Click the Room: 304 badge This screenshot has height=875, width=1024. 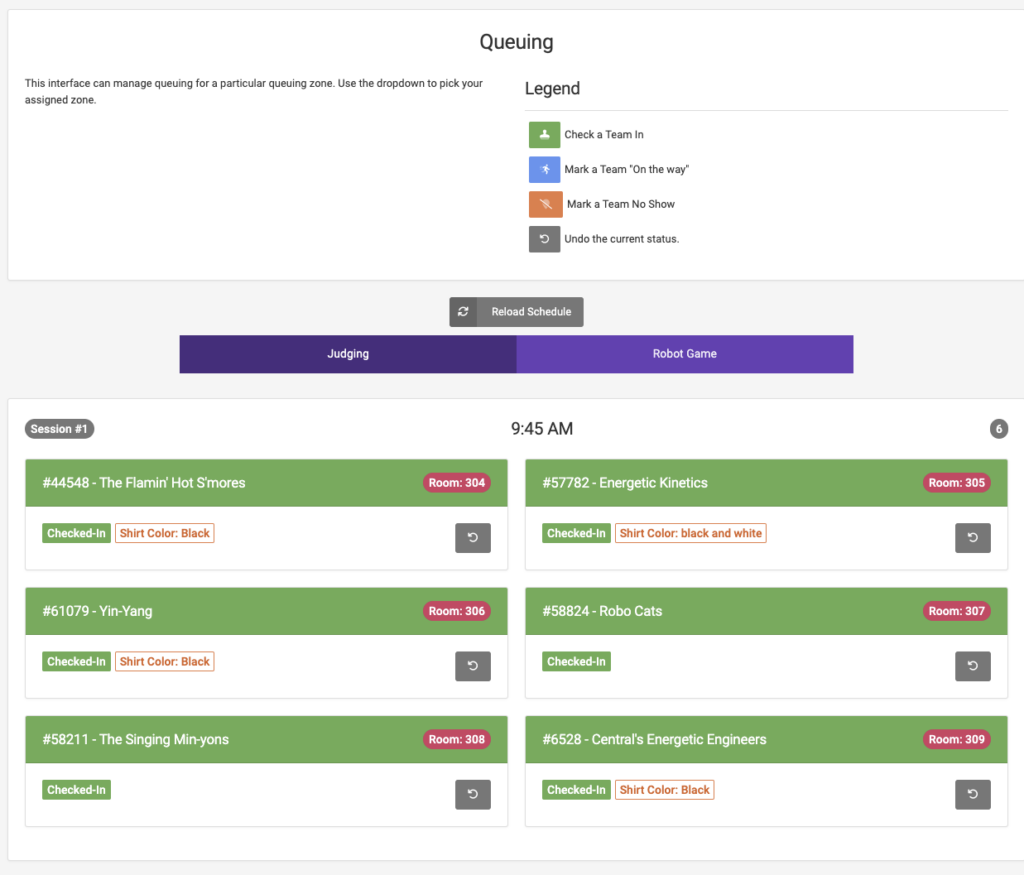(x=457, y=483)
